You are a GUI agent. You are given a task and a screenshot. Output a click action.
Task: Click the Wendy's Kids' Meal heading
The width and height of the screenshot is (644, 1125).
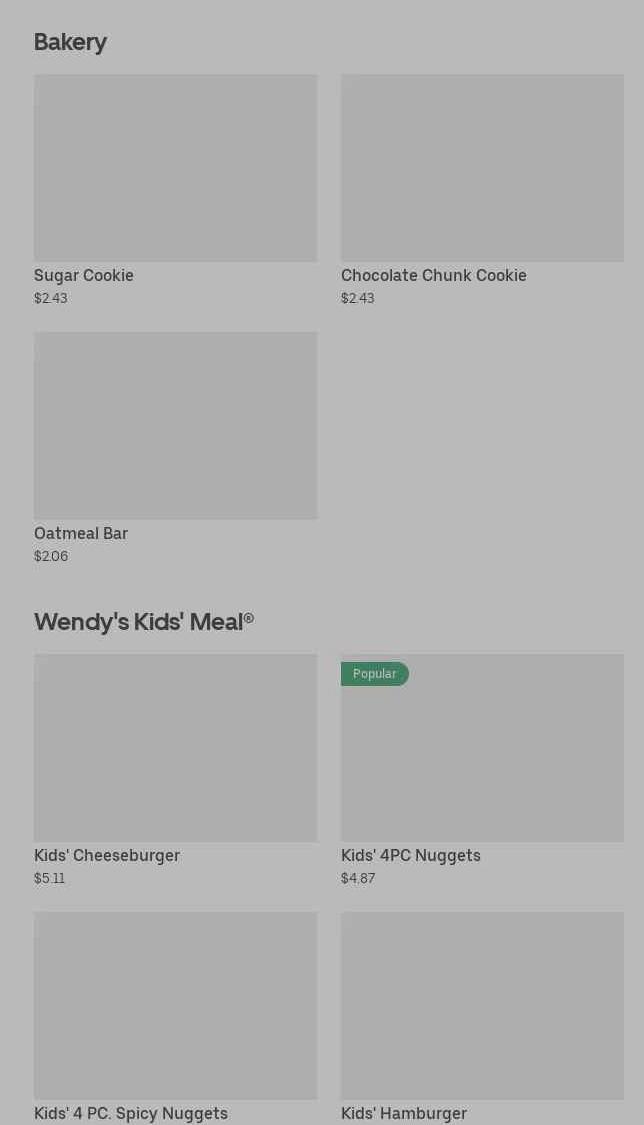(x=143, y=621)
